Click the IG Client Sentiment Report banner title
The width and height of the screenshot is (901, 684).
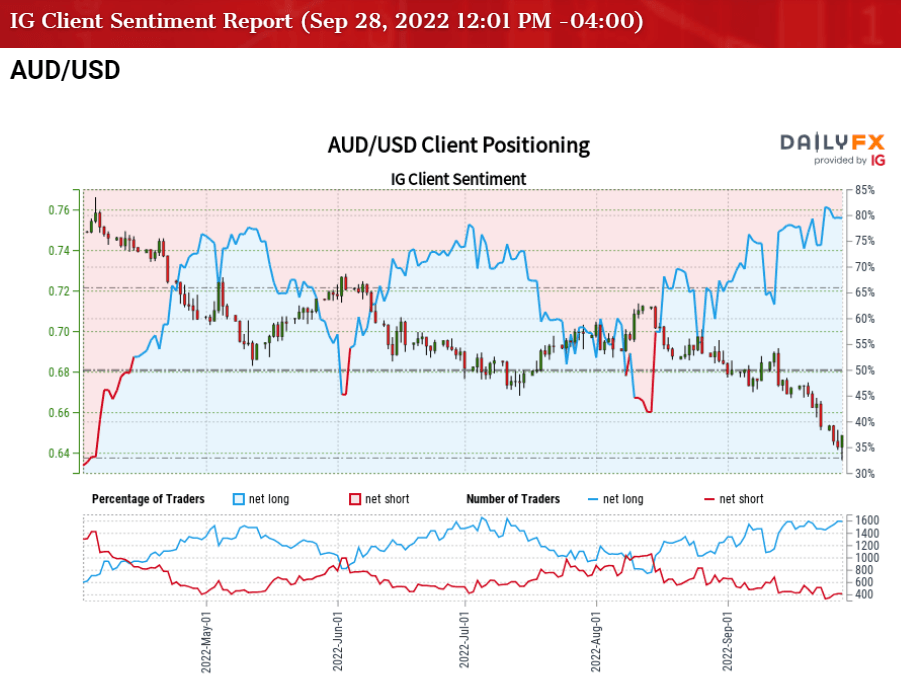[x=322, y=22]
